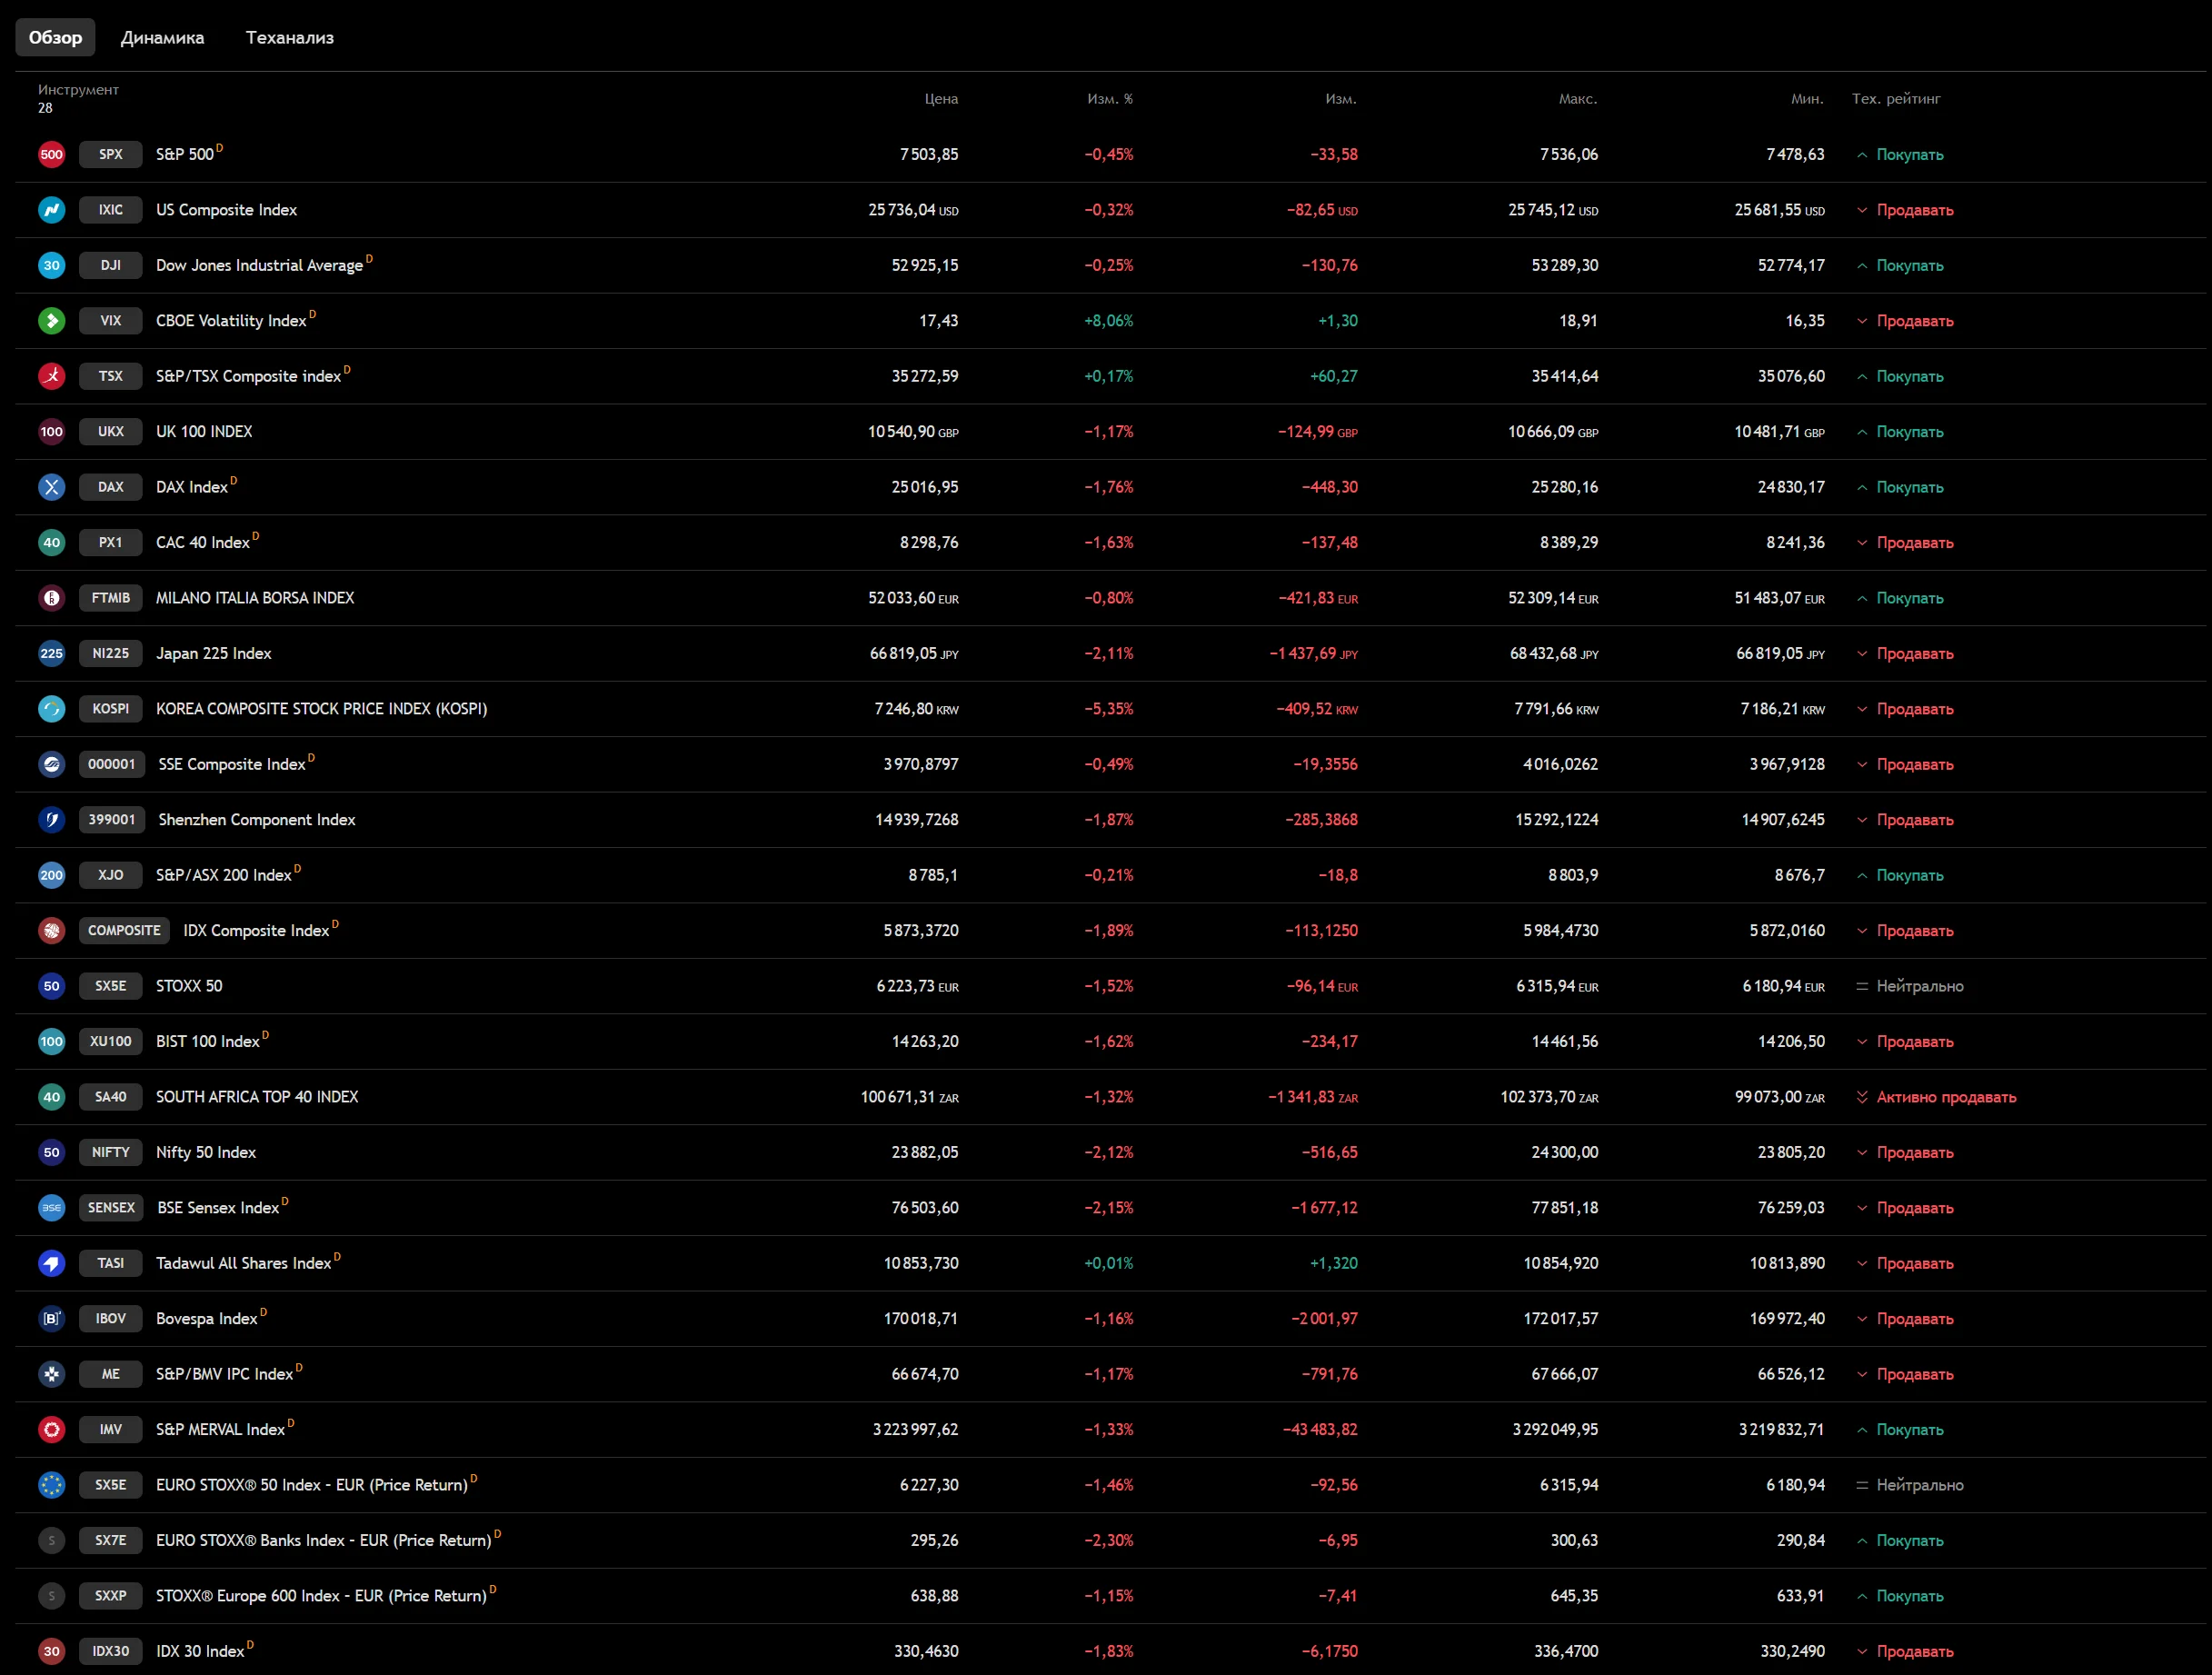The height and width of the screenshot is (1675, 2212).
Task: Sort by the Изм. % column header
Action: [1110, 99]
